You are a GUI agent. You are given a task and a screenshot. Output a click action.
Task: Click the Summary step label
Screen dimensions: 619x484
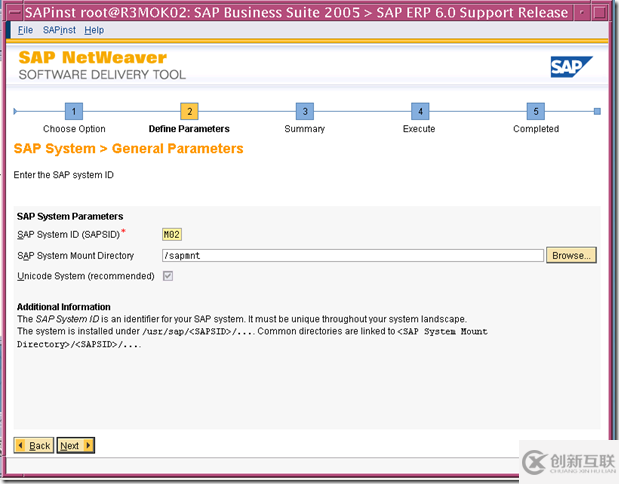click(305, 129)
